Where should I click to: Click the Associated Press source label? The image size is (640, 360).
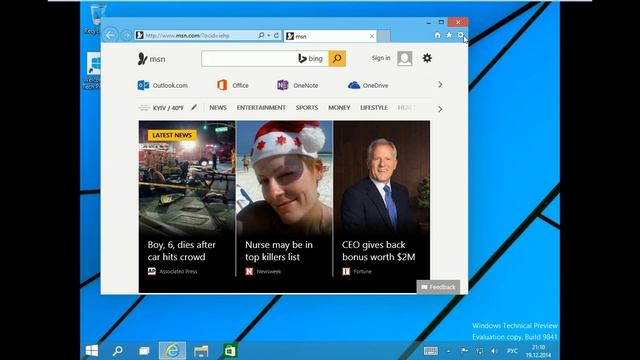(173, 271)
